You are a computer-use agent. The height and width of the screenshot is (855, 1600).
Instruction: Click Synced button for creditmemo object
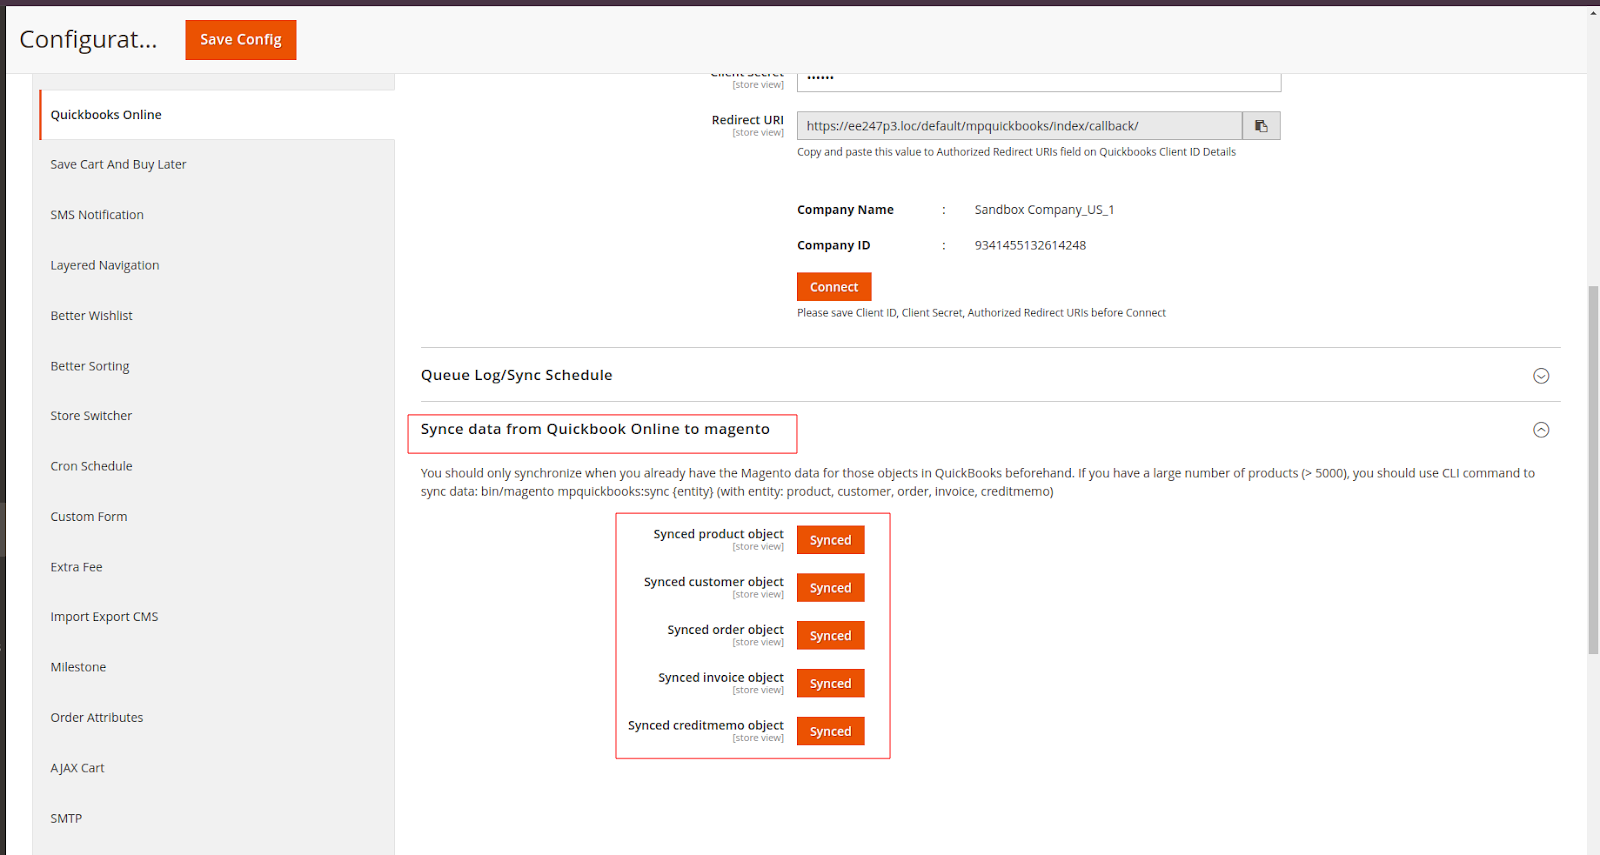pyautogui.click(x=830, y=732)
